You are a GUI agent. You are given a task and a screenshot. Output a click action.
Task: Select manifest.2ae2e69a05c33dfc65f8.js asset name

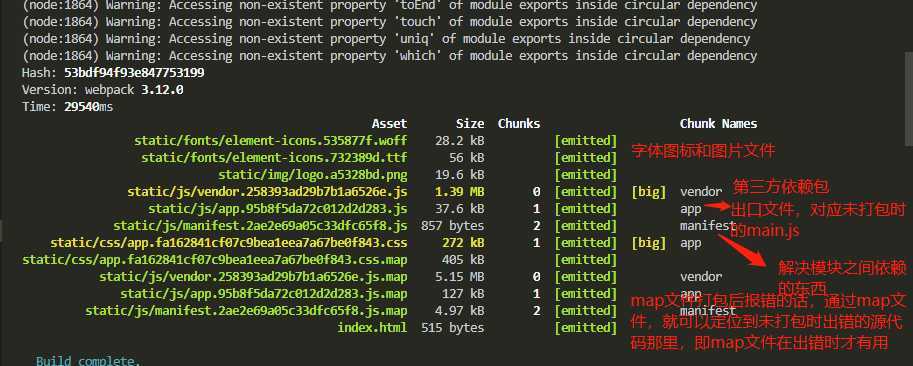(x=260, y=225)
